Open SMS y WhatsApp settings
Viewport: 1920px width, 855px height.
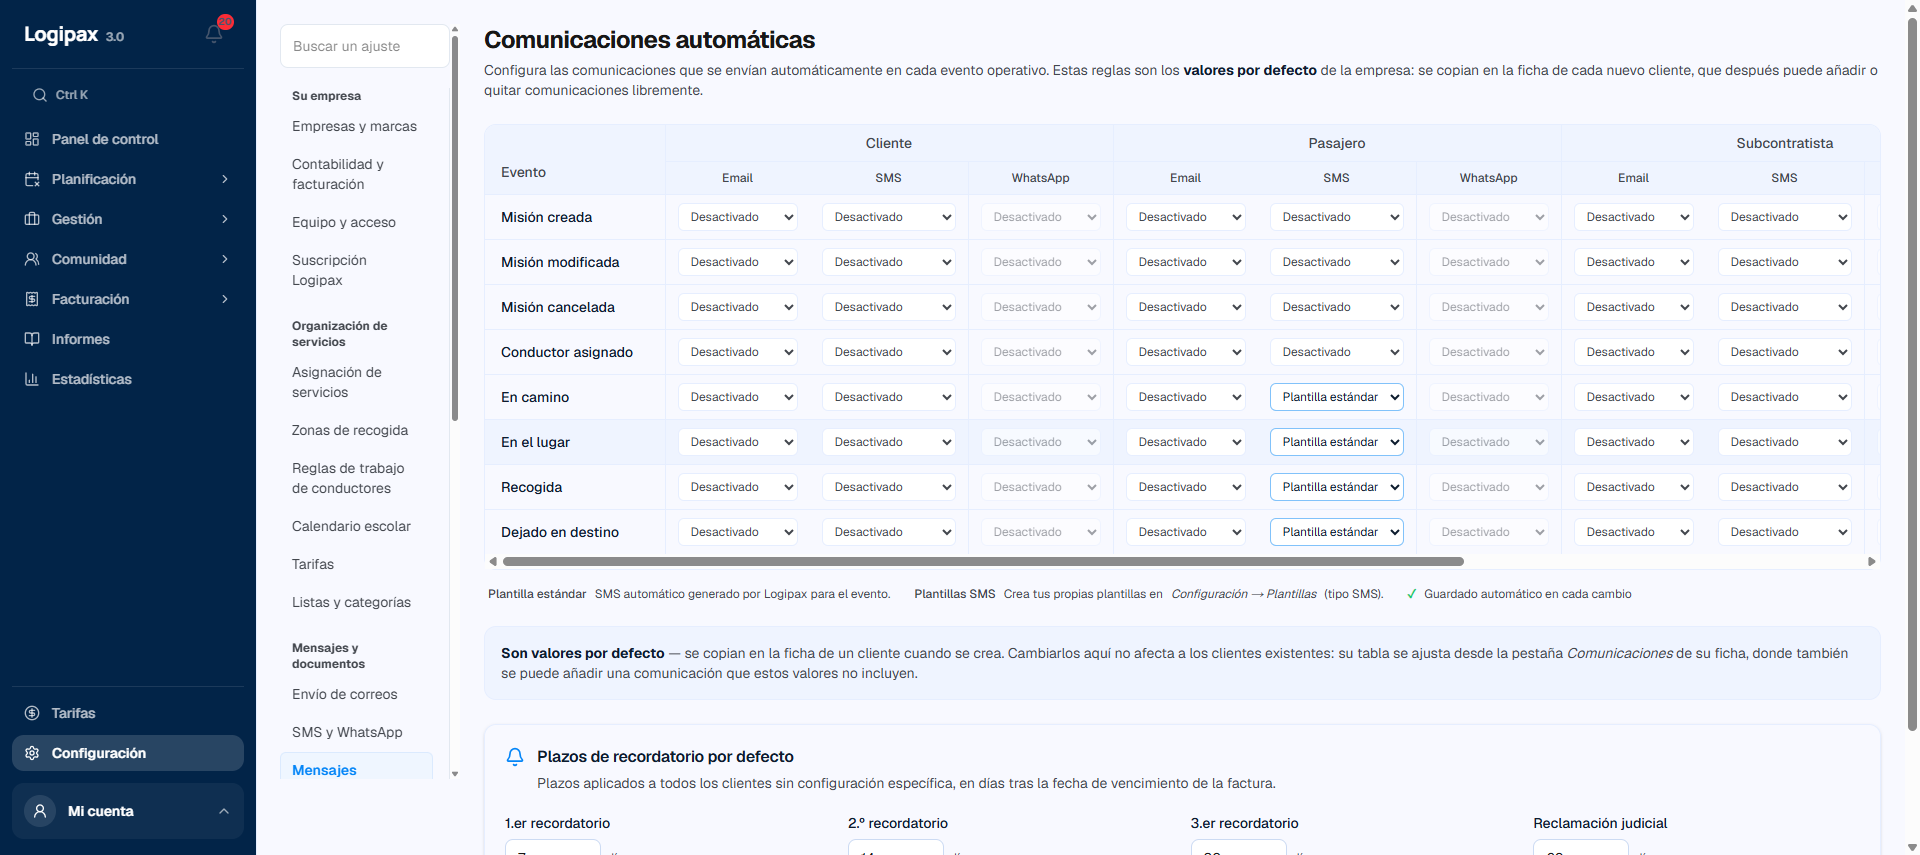pyautogui.click(x=347, y=732)
